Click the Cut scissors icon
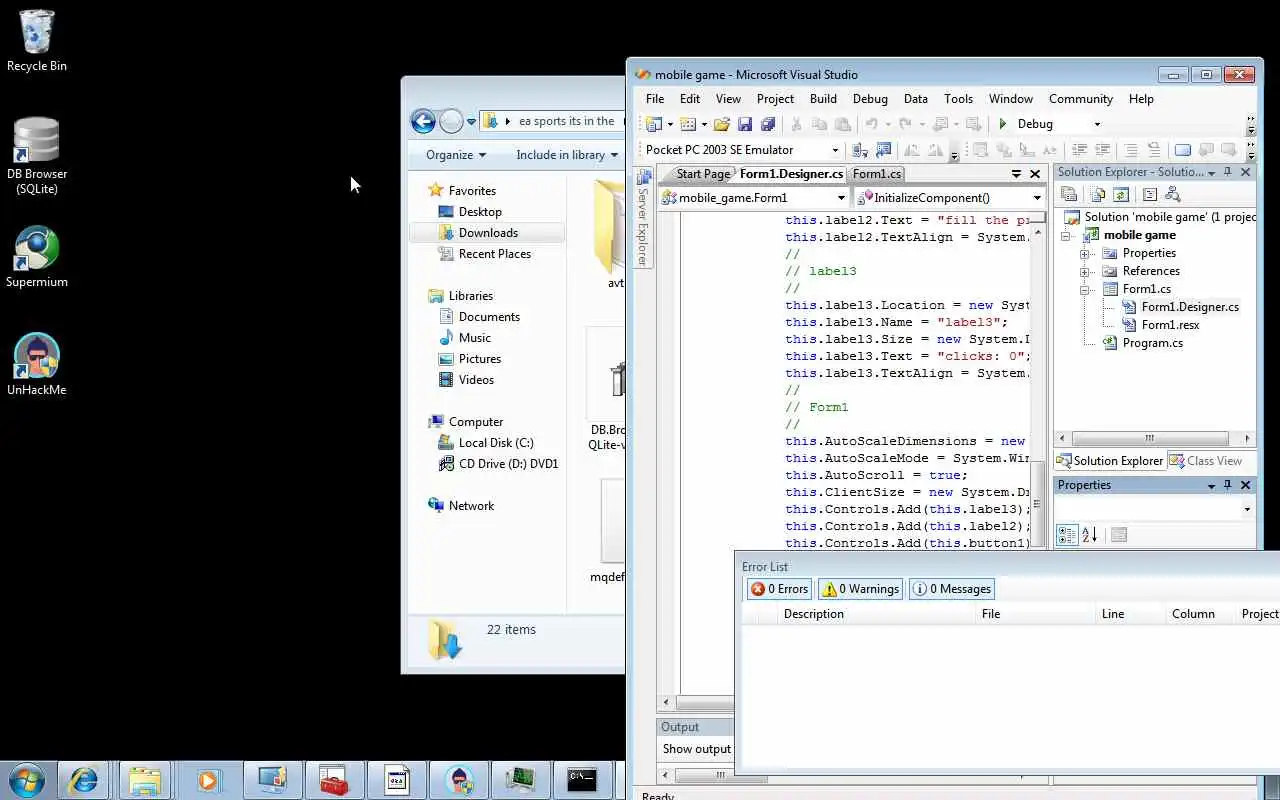The width and height of the screenshot is (1280, 800). click(x=797, y=124)
